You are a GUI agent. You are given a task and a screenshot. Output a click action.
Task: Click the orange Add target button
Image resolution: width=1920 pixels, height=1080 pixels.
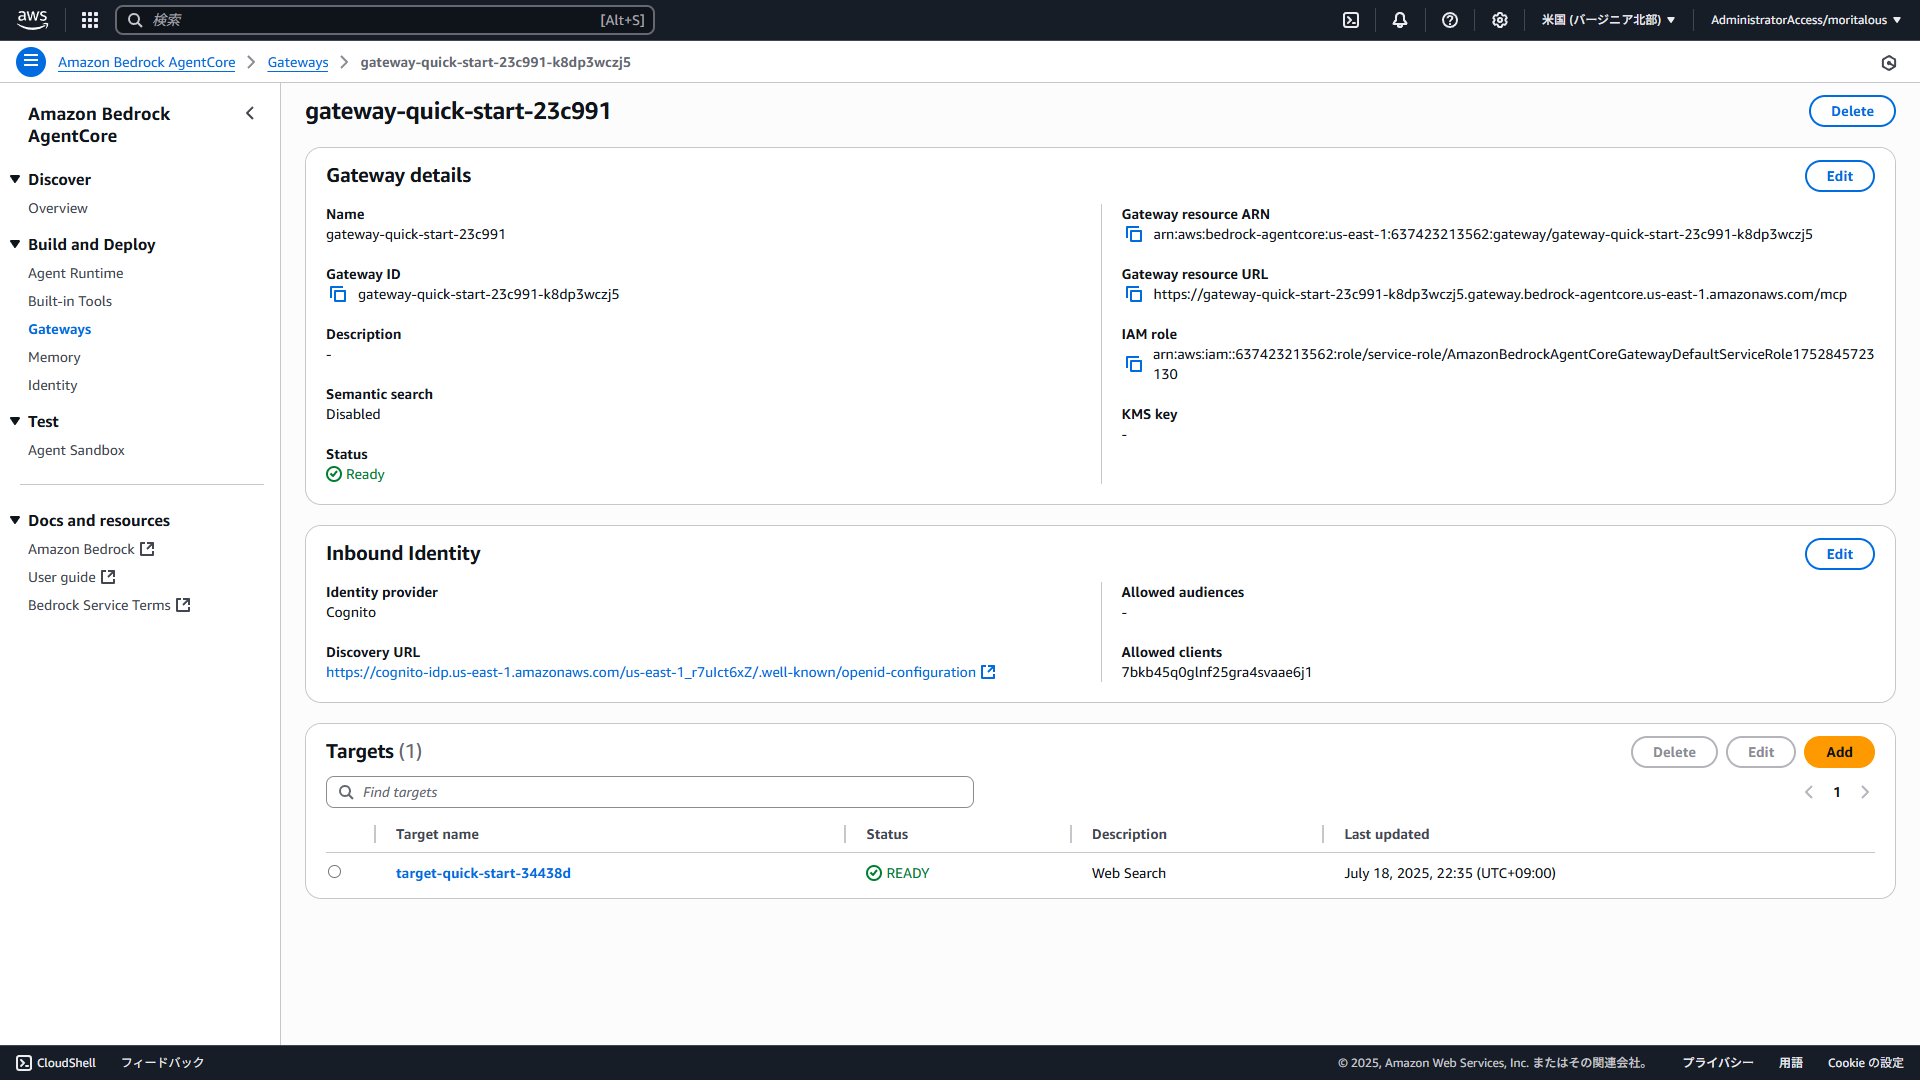click(x=1838, y=752)
